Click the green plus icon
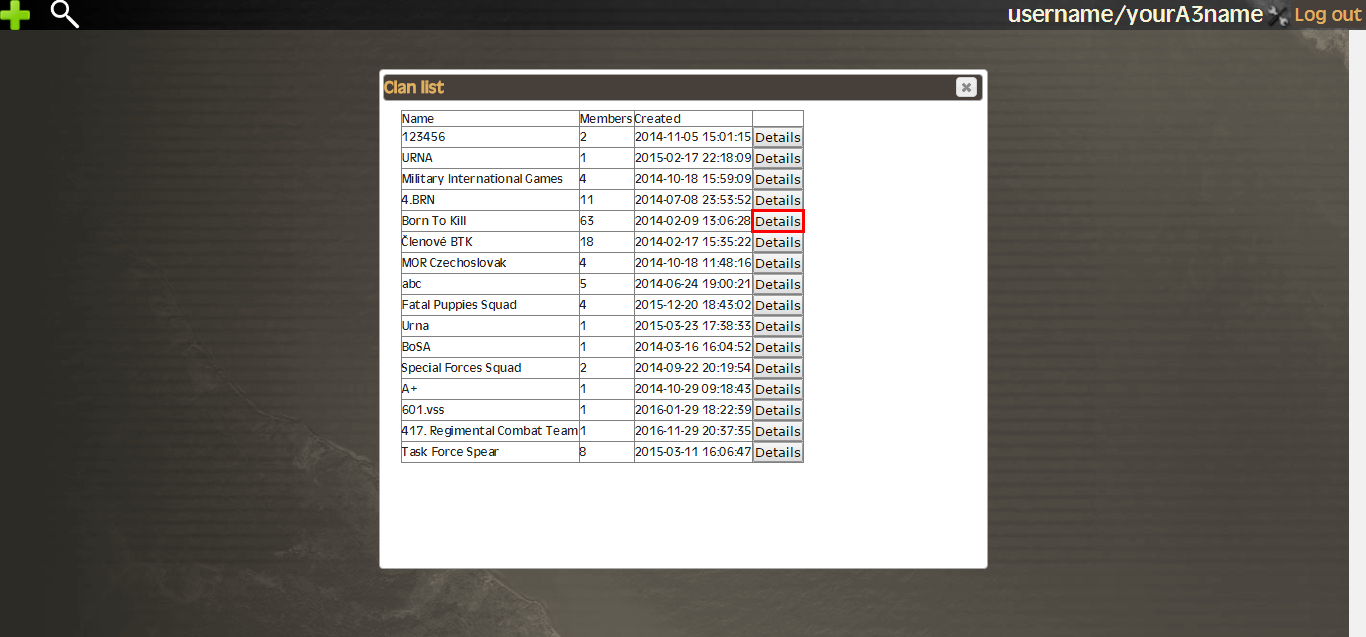This screenshot has height=637, width=1366. coord(15,15)
